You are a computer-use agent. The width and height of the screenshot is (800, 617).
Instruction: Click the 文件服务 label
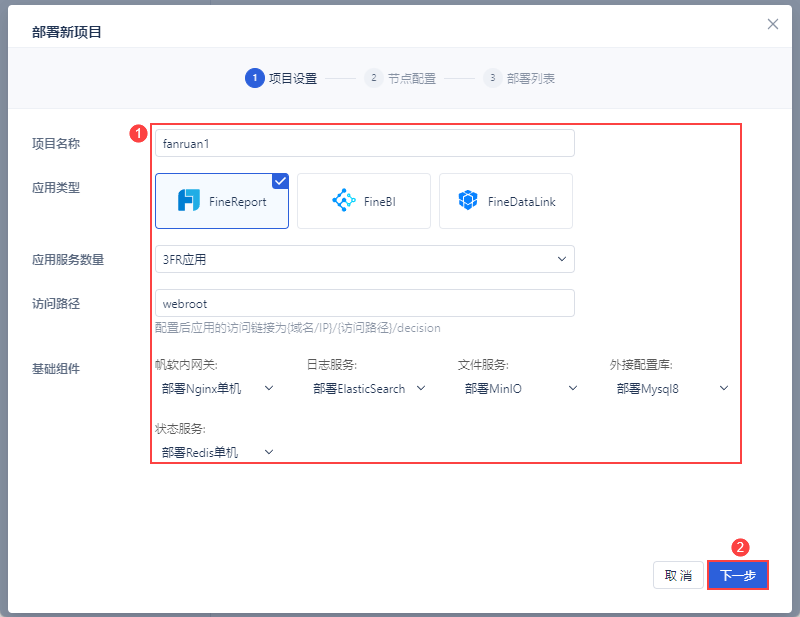(x=483, y=365)
